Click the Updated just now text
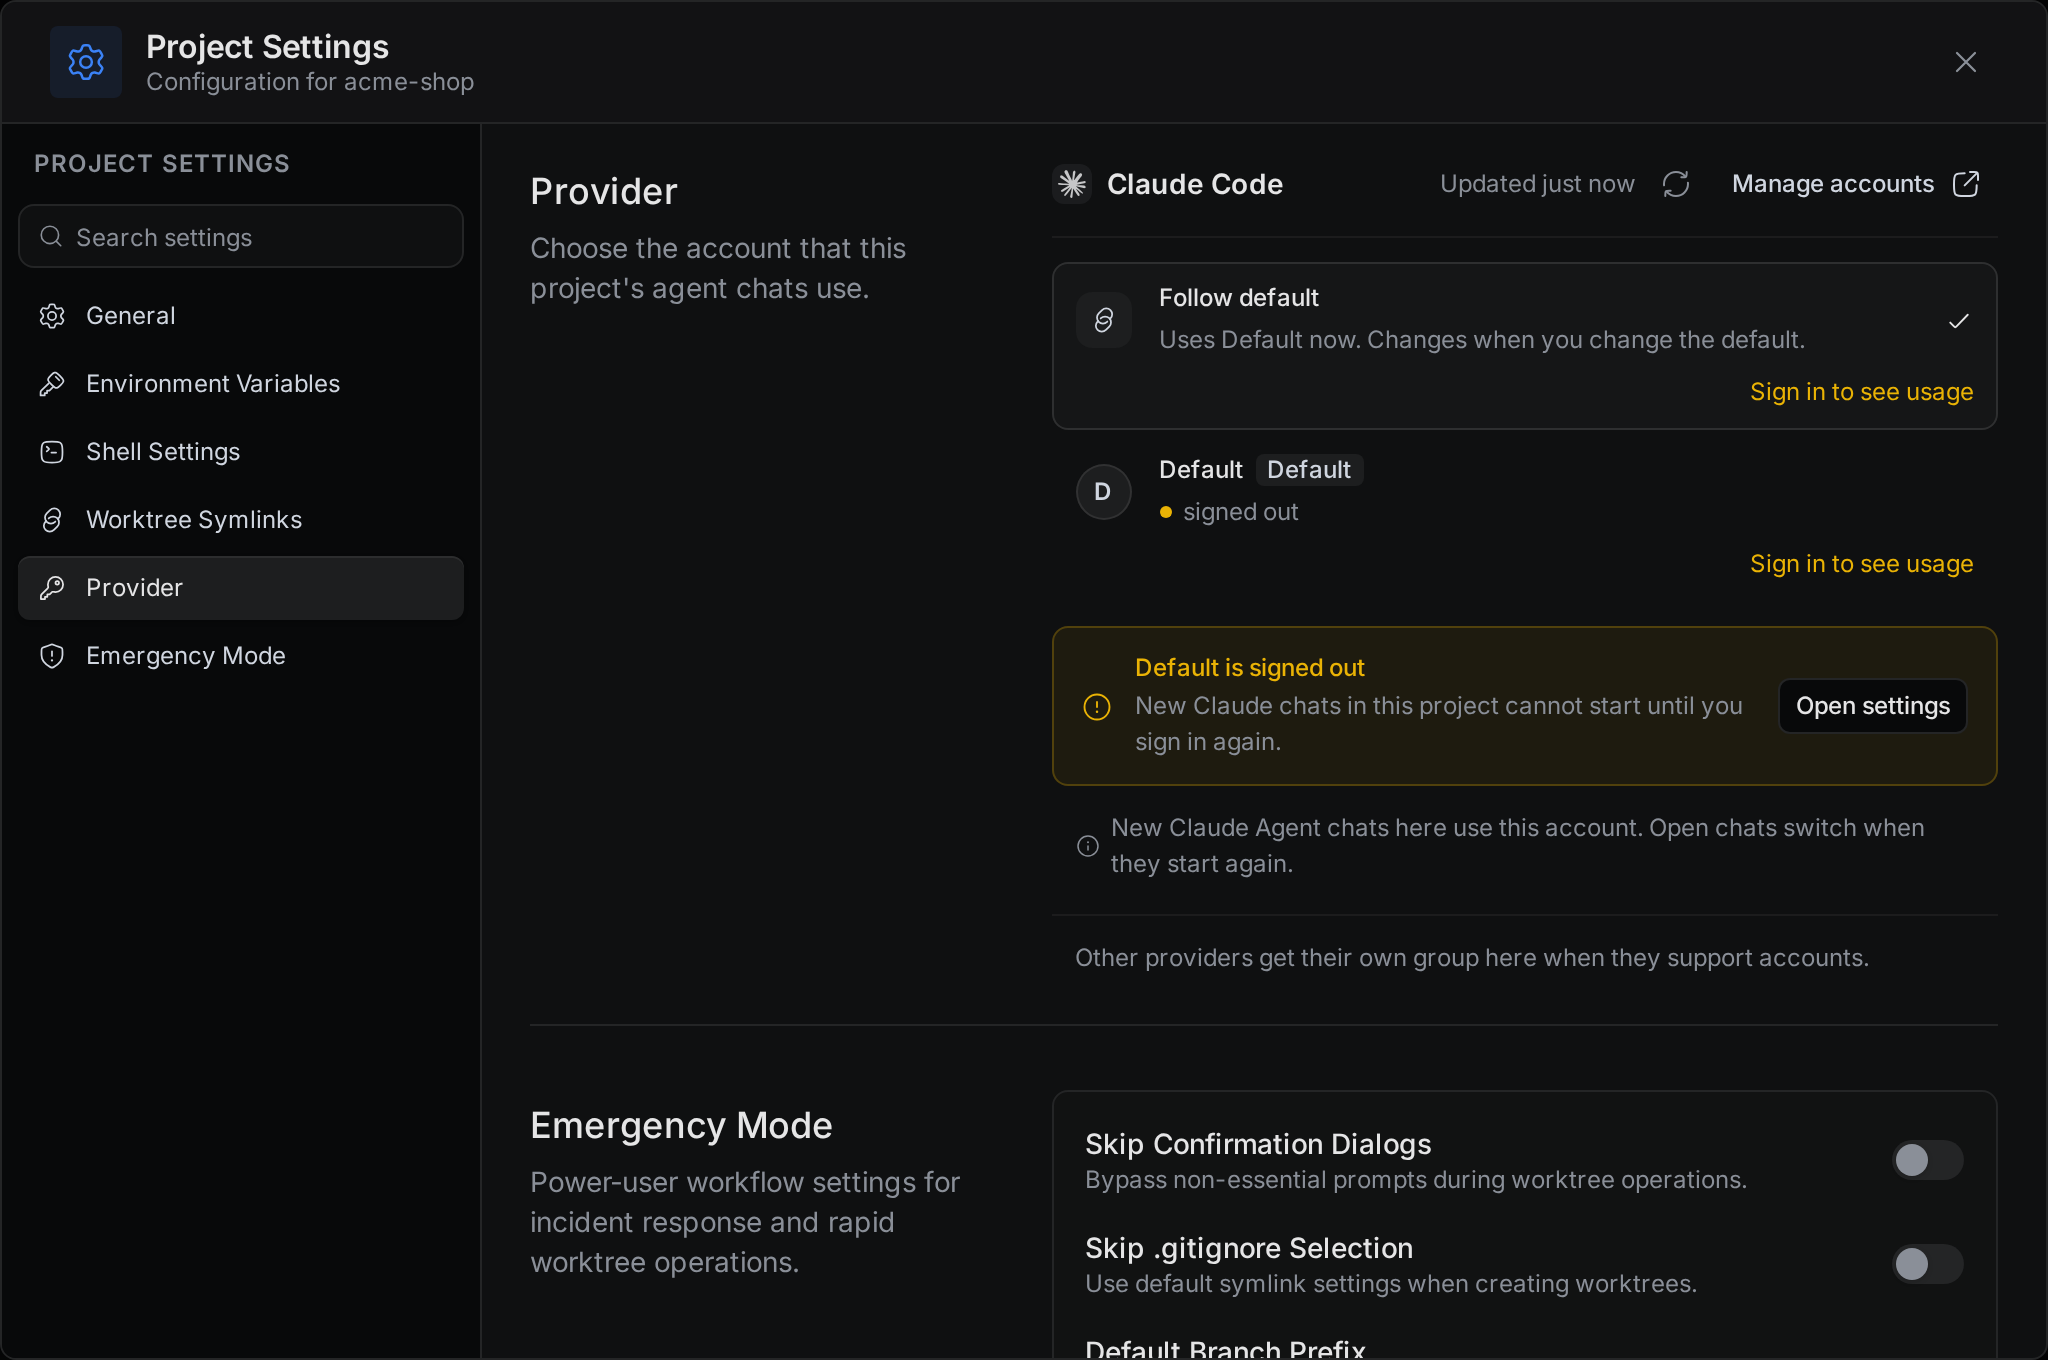The height and width of the screenshot is (1360, 2048). [1537, 184]
